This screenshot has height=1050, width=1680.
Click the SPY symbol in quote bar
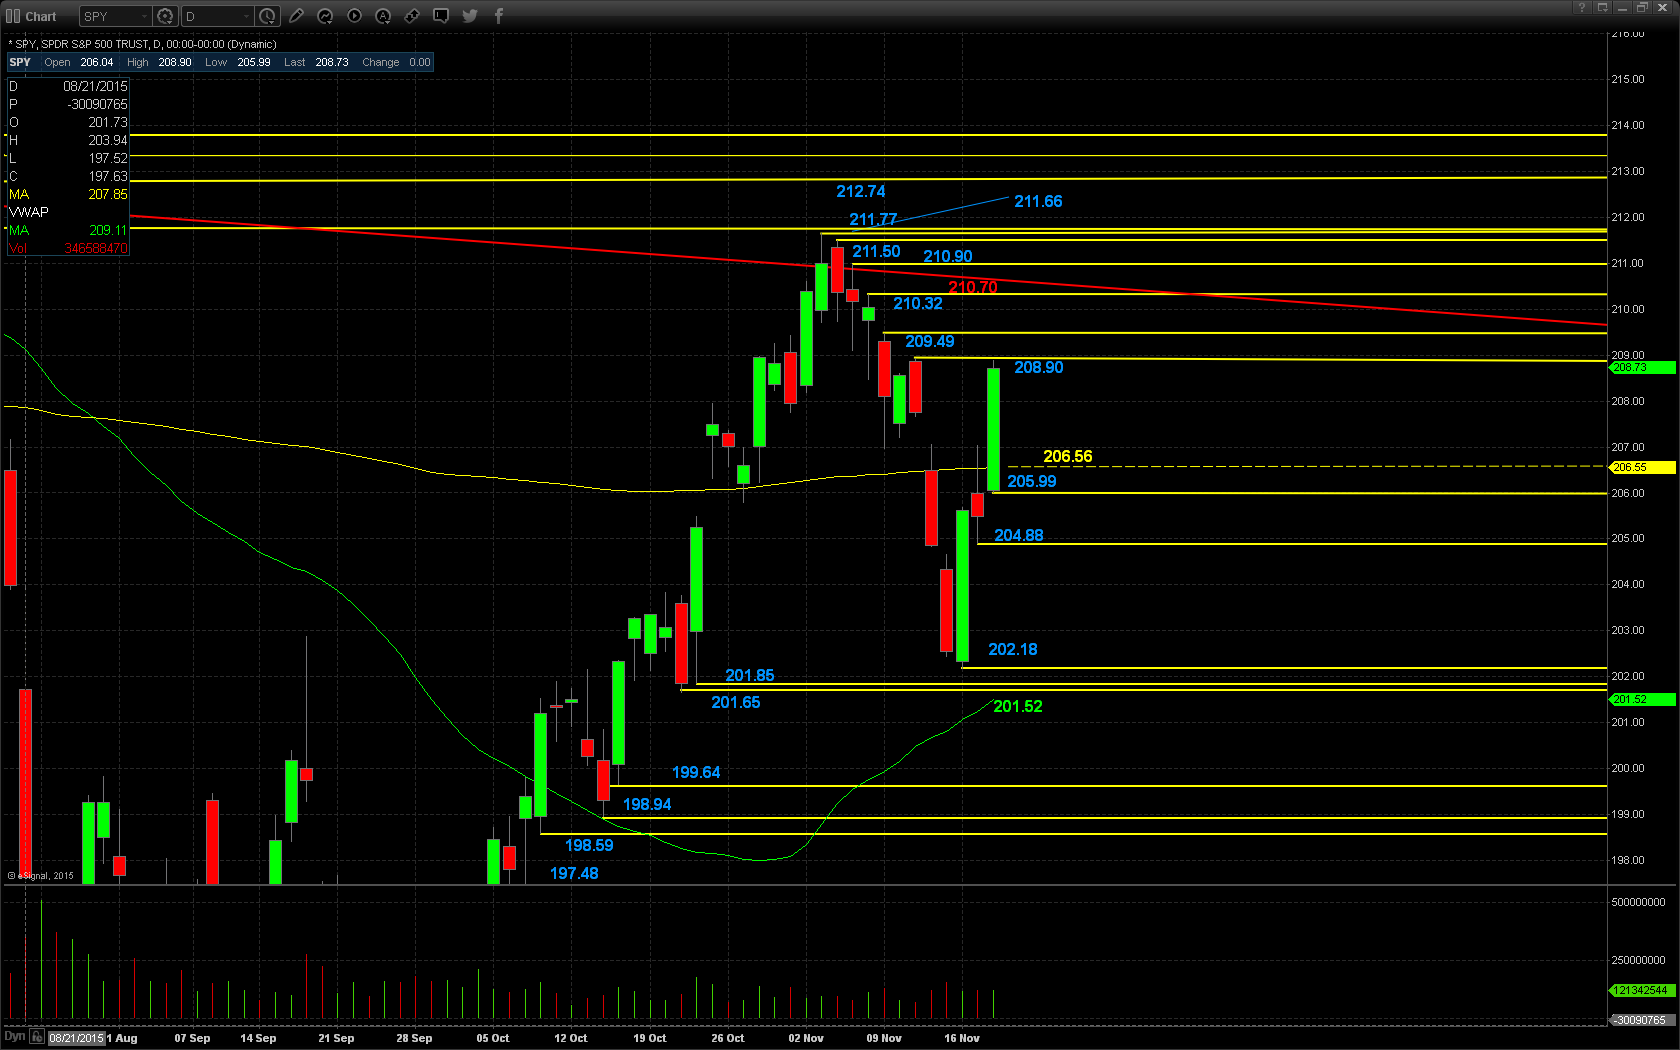click(x=20, y=62)
